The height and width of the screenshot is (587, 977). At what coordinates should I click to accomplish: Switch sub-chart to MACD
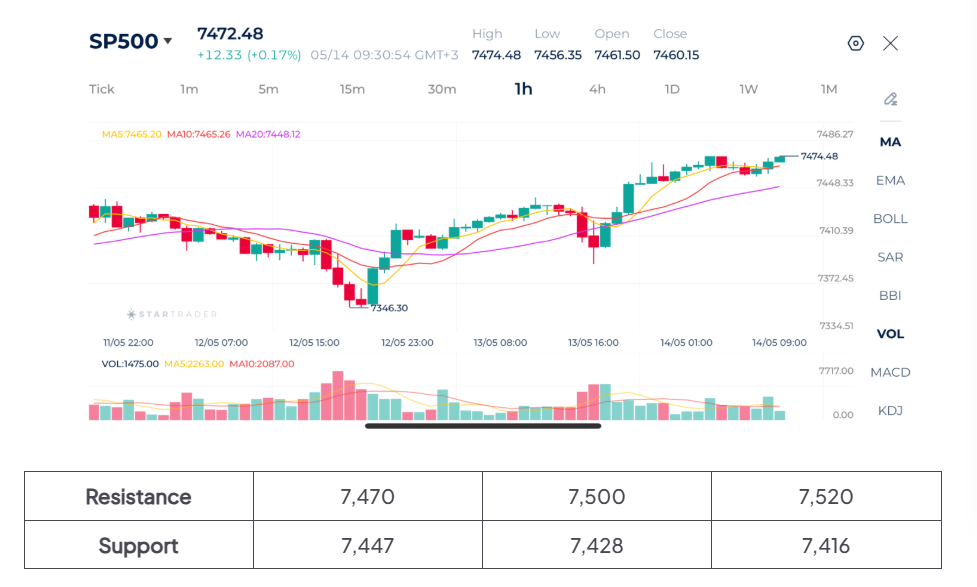[890, 373]
